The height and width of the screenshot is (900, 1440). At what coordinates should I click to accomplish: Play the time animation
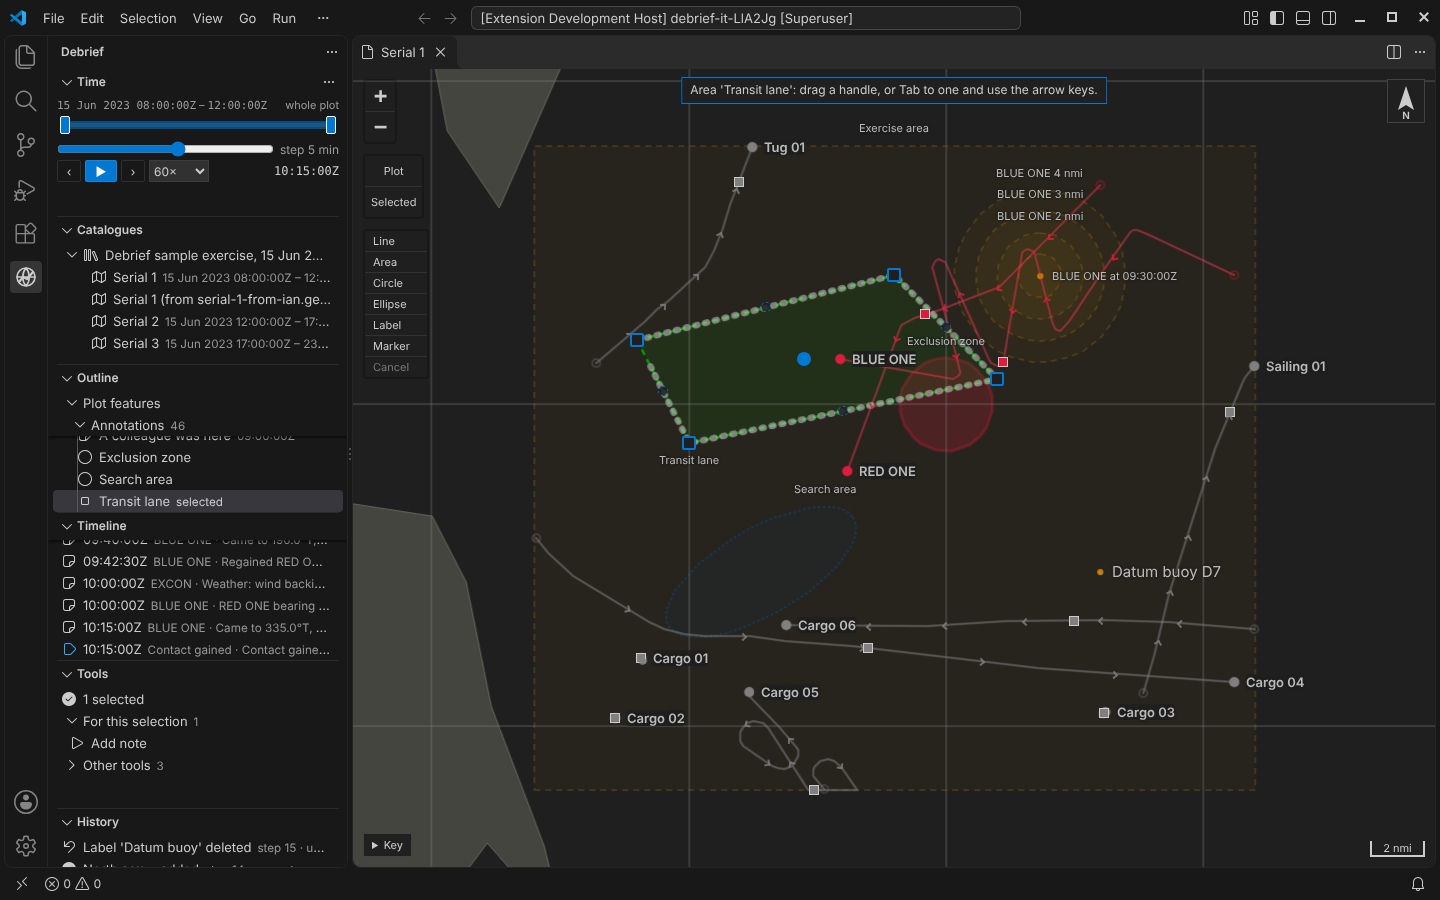101,172
